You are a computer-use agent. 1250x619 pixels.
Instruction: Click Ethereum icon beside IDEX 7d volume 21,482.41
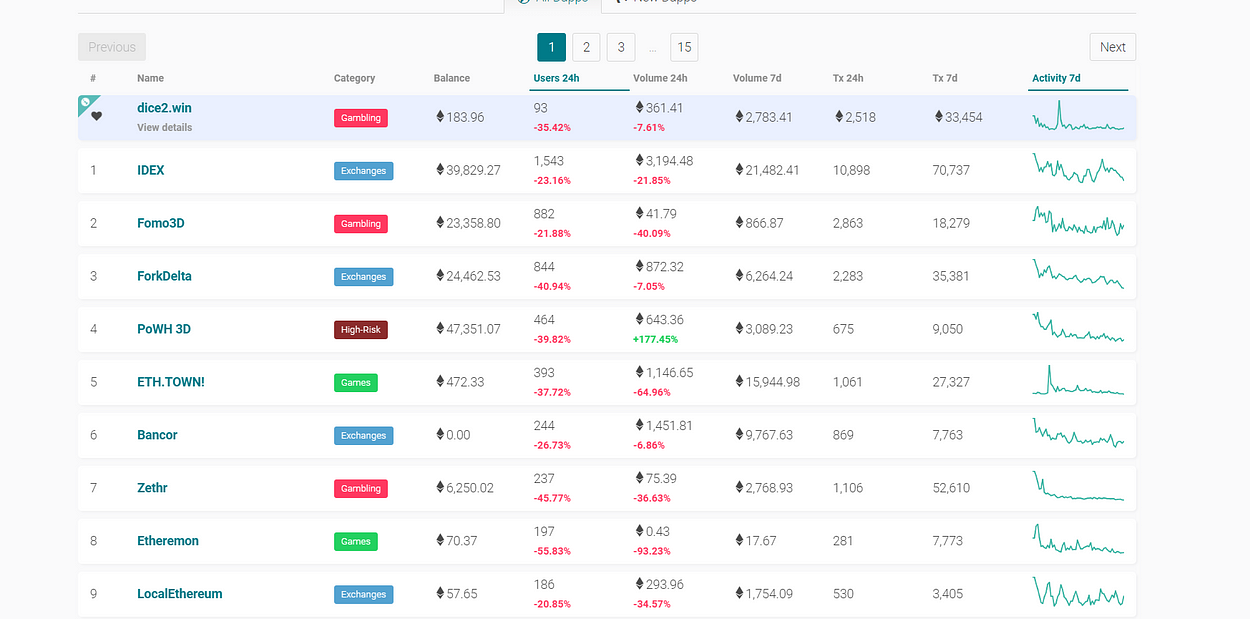[740, 170]
